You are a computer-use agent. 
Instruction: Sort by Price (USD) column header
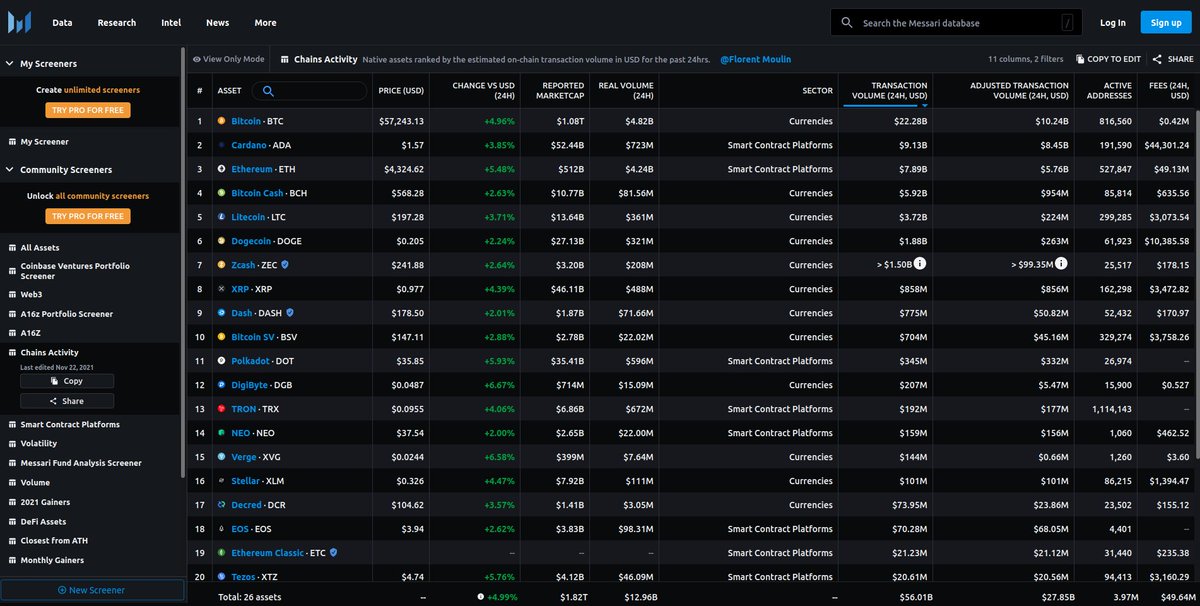click(x=402, y=91)
